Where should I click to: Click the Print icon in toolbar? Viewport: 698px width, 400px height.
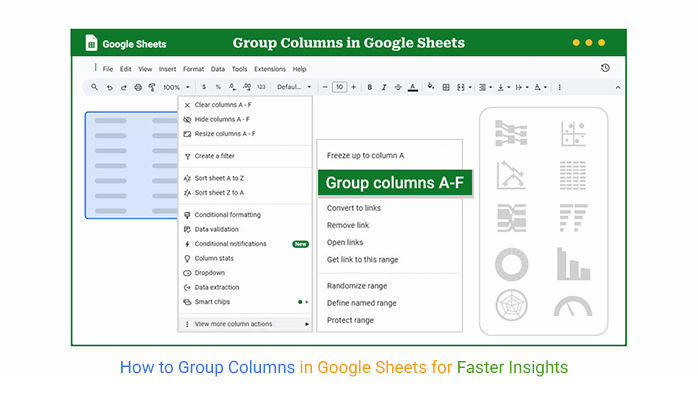[138, 88]
